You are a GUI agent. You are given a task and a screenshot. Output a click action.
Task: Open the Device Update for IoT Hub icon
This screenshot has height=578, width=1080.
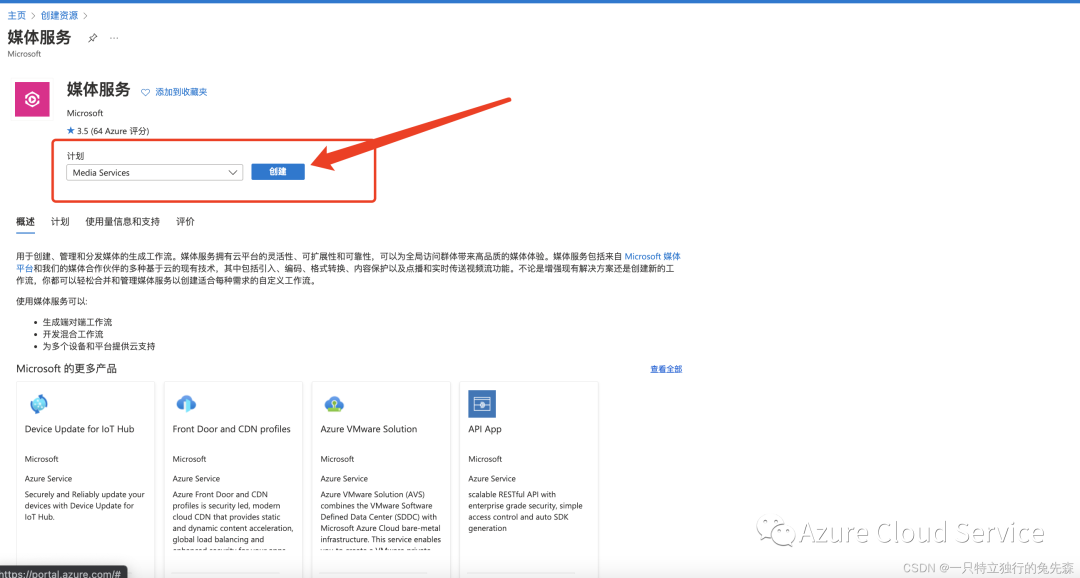(39, 404)
